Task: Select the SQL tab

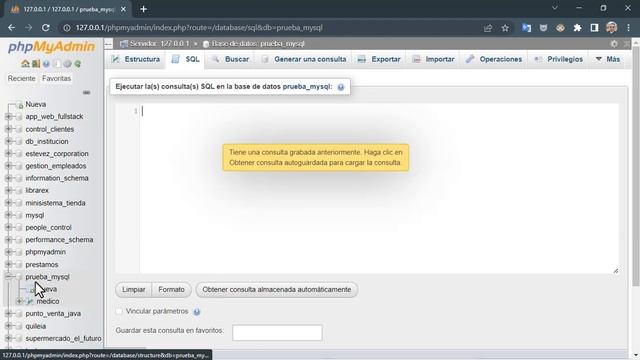Action: (x=186, y=59)
